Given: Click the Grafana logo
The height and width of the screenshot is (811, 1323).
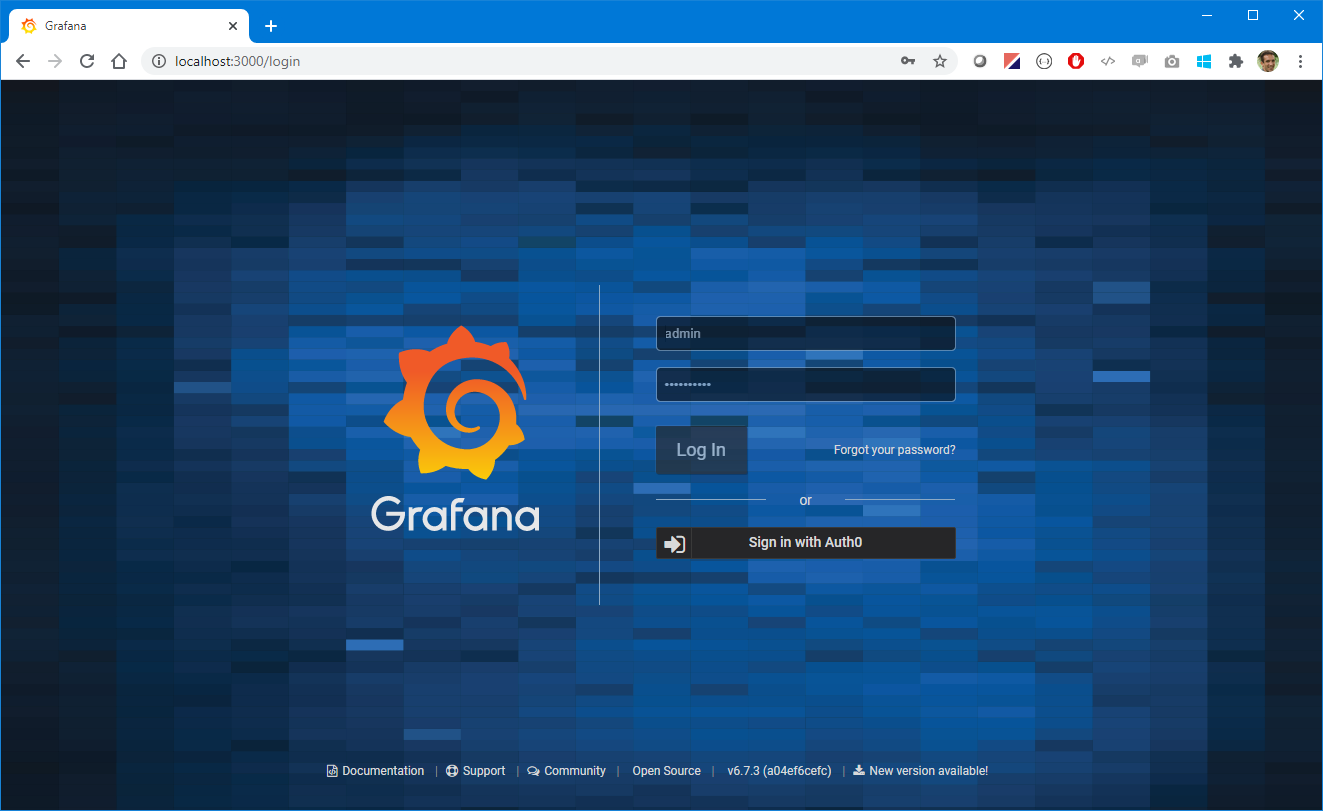Looking at the screenshot, I should [x=456, y=428].
